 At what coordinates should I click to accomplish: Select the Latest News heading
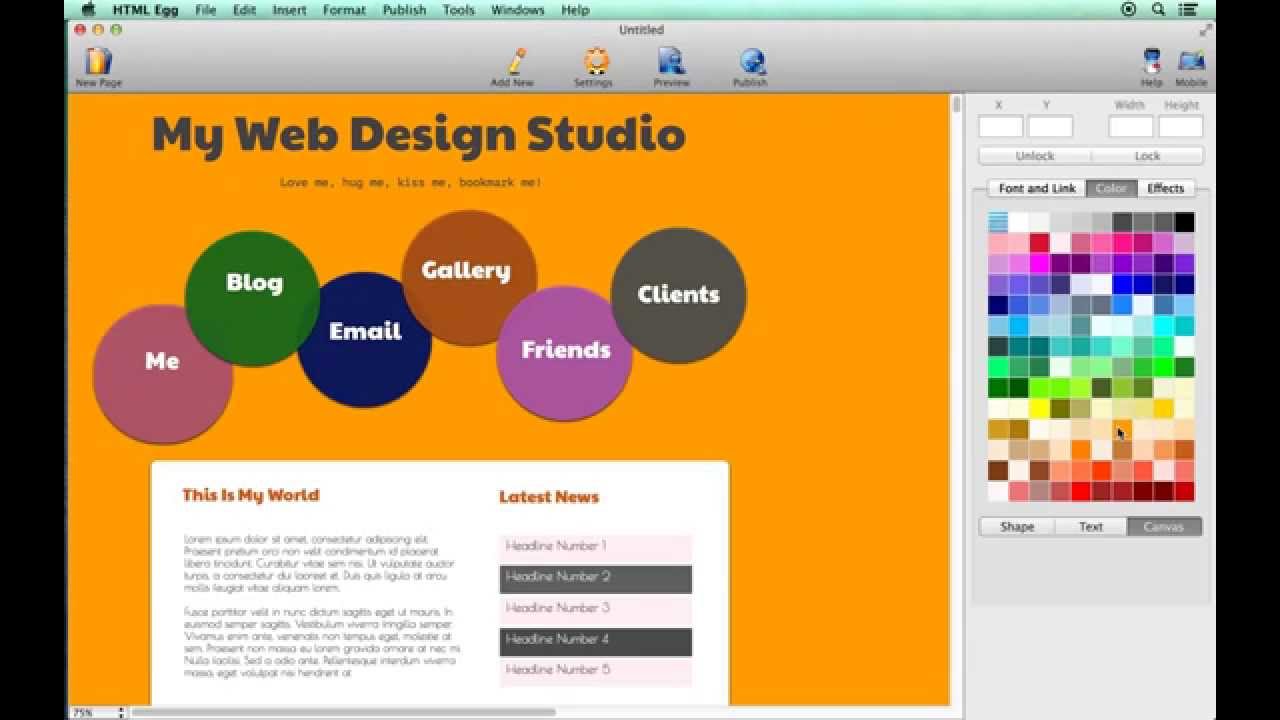(x=549, y=497)
